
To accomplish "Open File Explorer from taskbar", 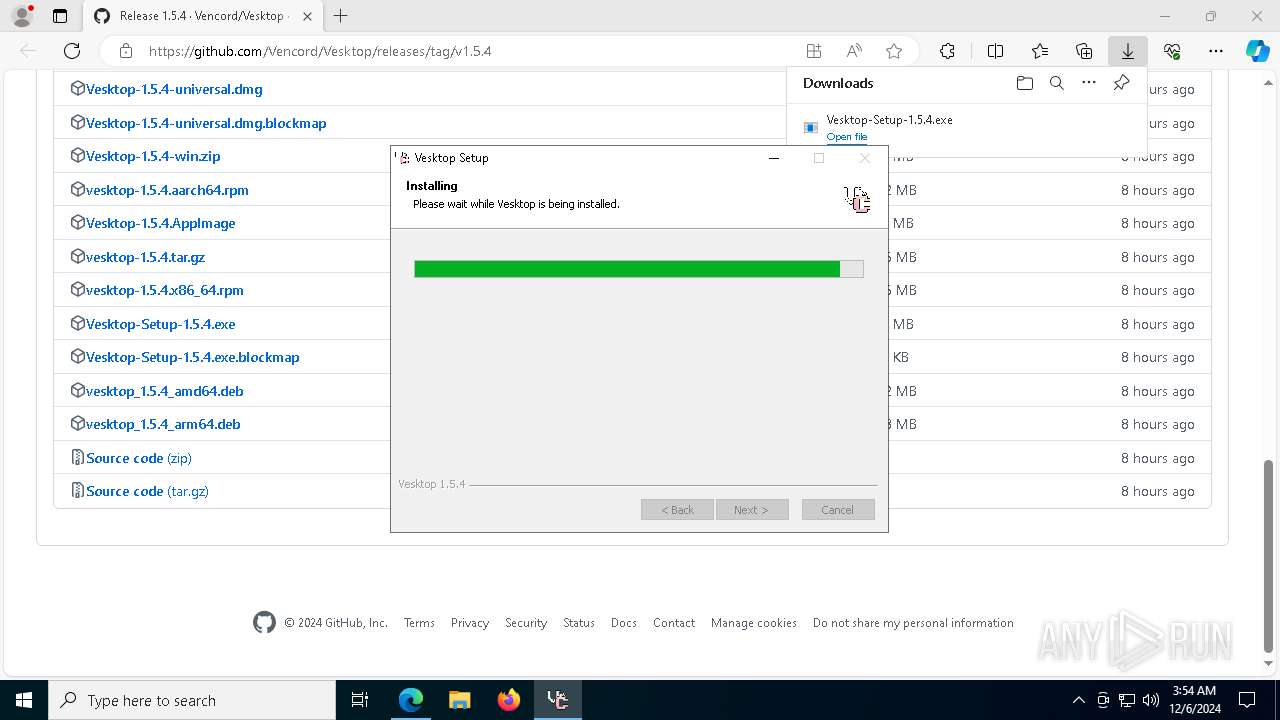I will tap(459, 700).
